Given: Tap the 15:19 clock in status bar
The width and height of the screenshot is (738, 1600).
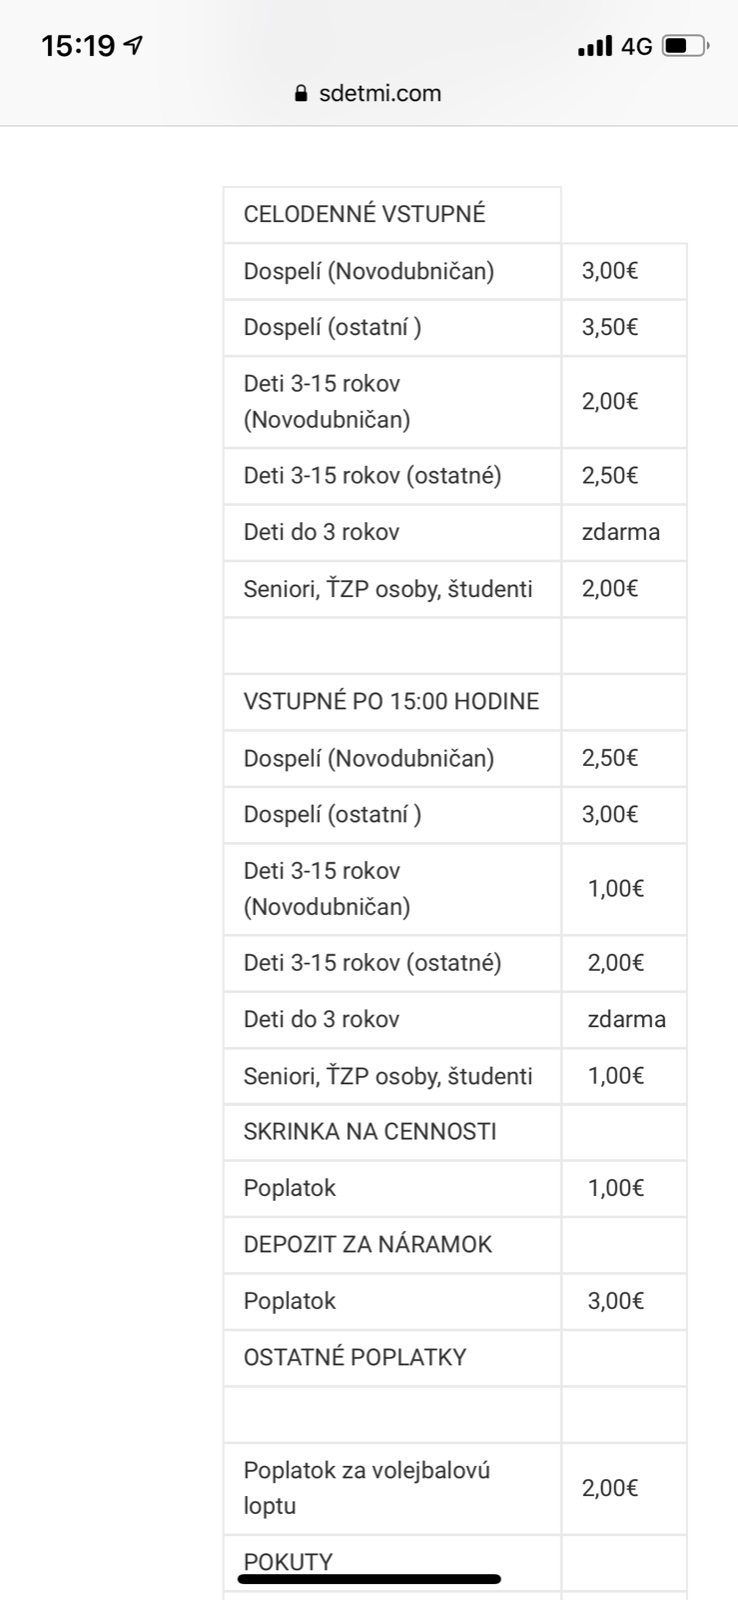Looking at the screenshot, I should tap(78, 45).
